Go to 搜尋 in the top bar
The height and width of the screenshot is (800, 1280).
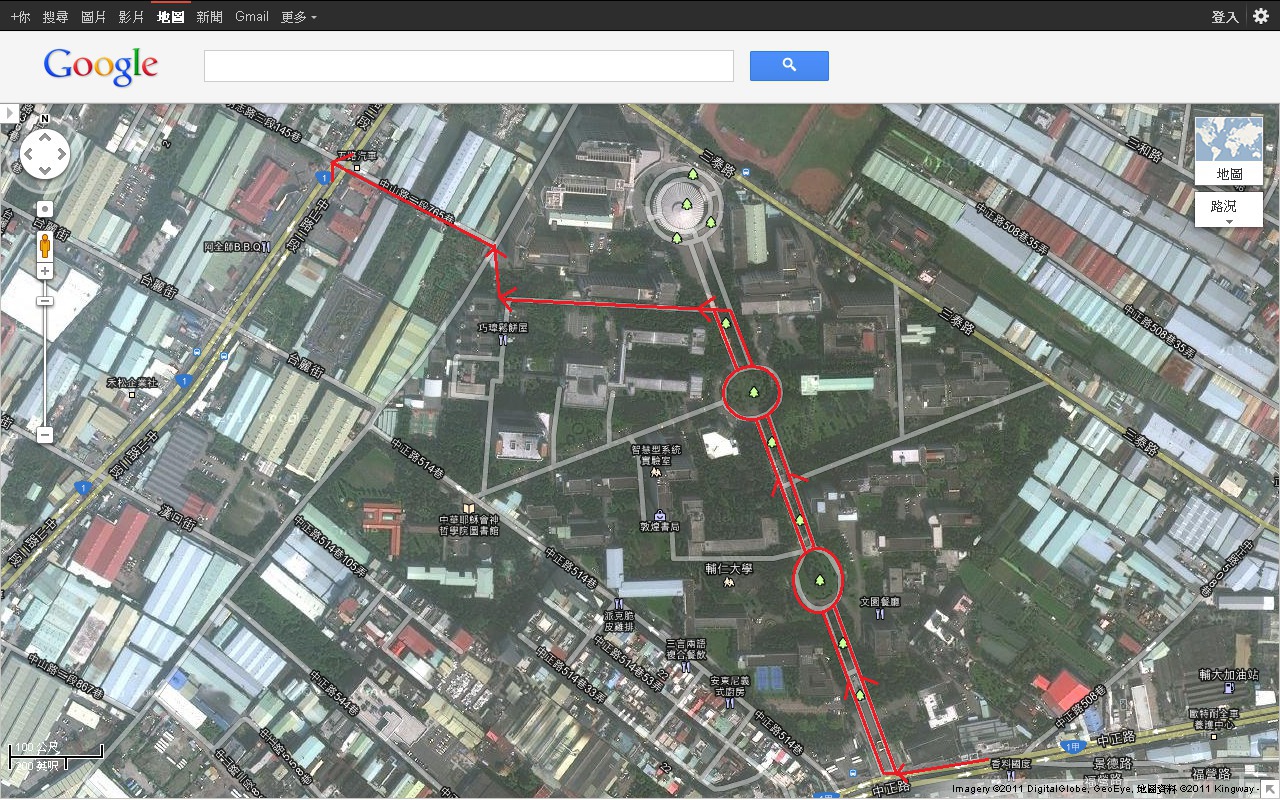coord(56,16)
